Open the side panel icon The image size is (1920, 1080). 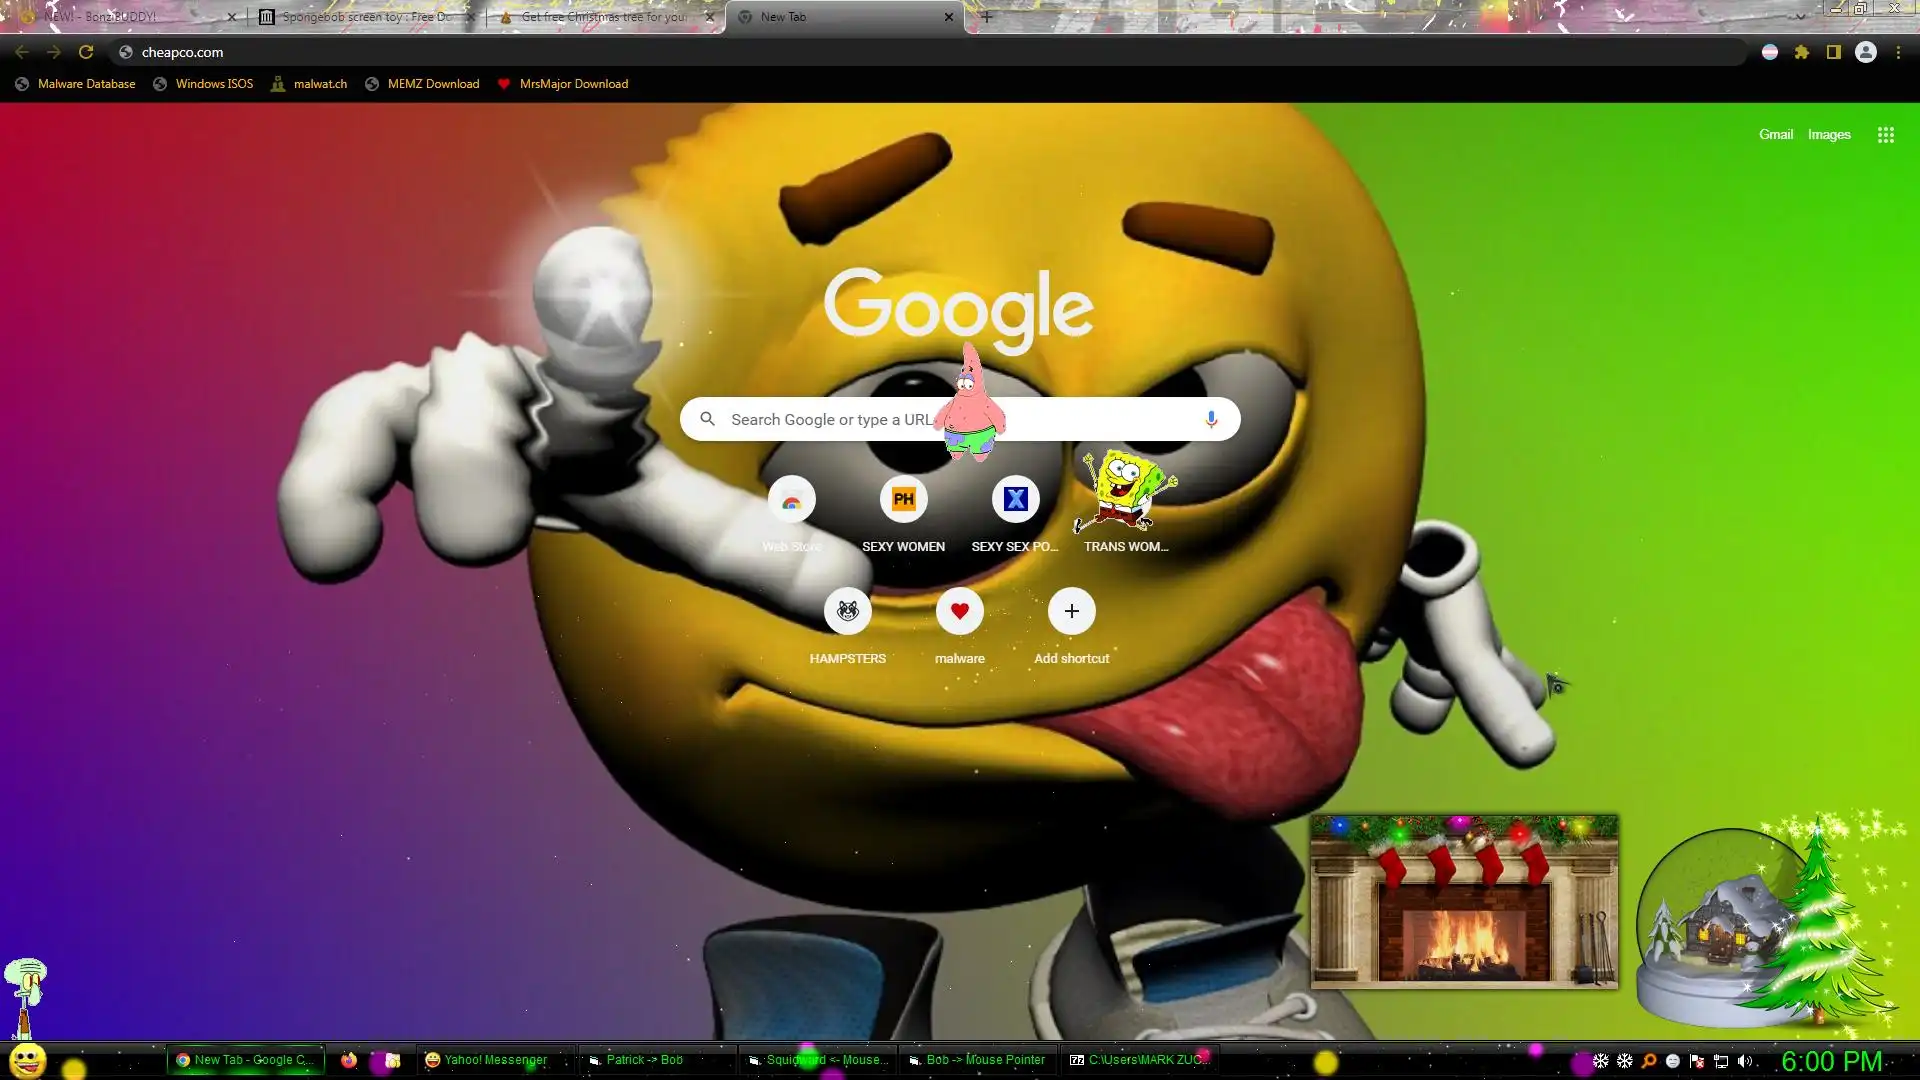pos(1833,52)
